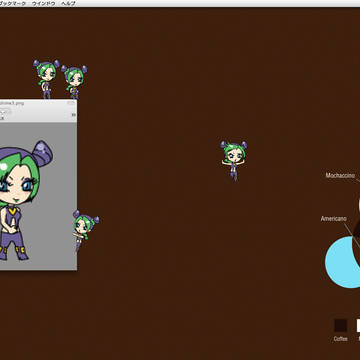This screenshot has width=360, height=360.
Task: Click the light blue circle in the coffee chart
Action: pos(342,262)
